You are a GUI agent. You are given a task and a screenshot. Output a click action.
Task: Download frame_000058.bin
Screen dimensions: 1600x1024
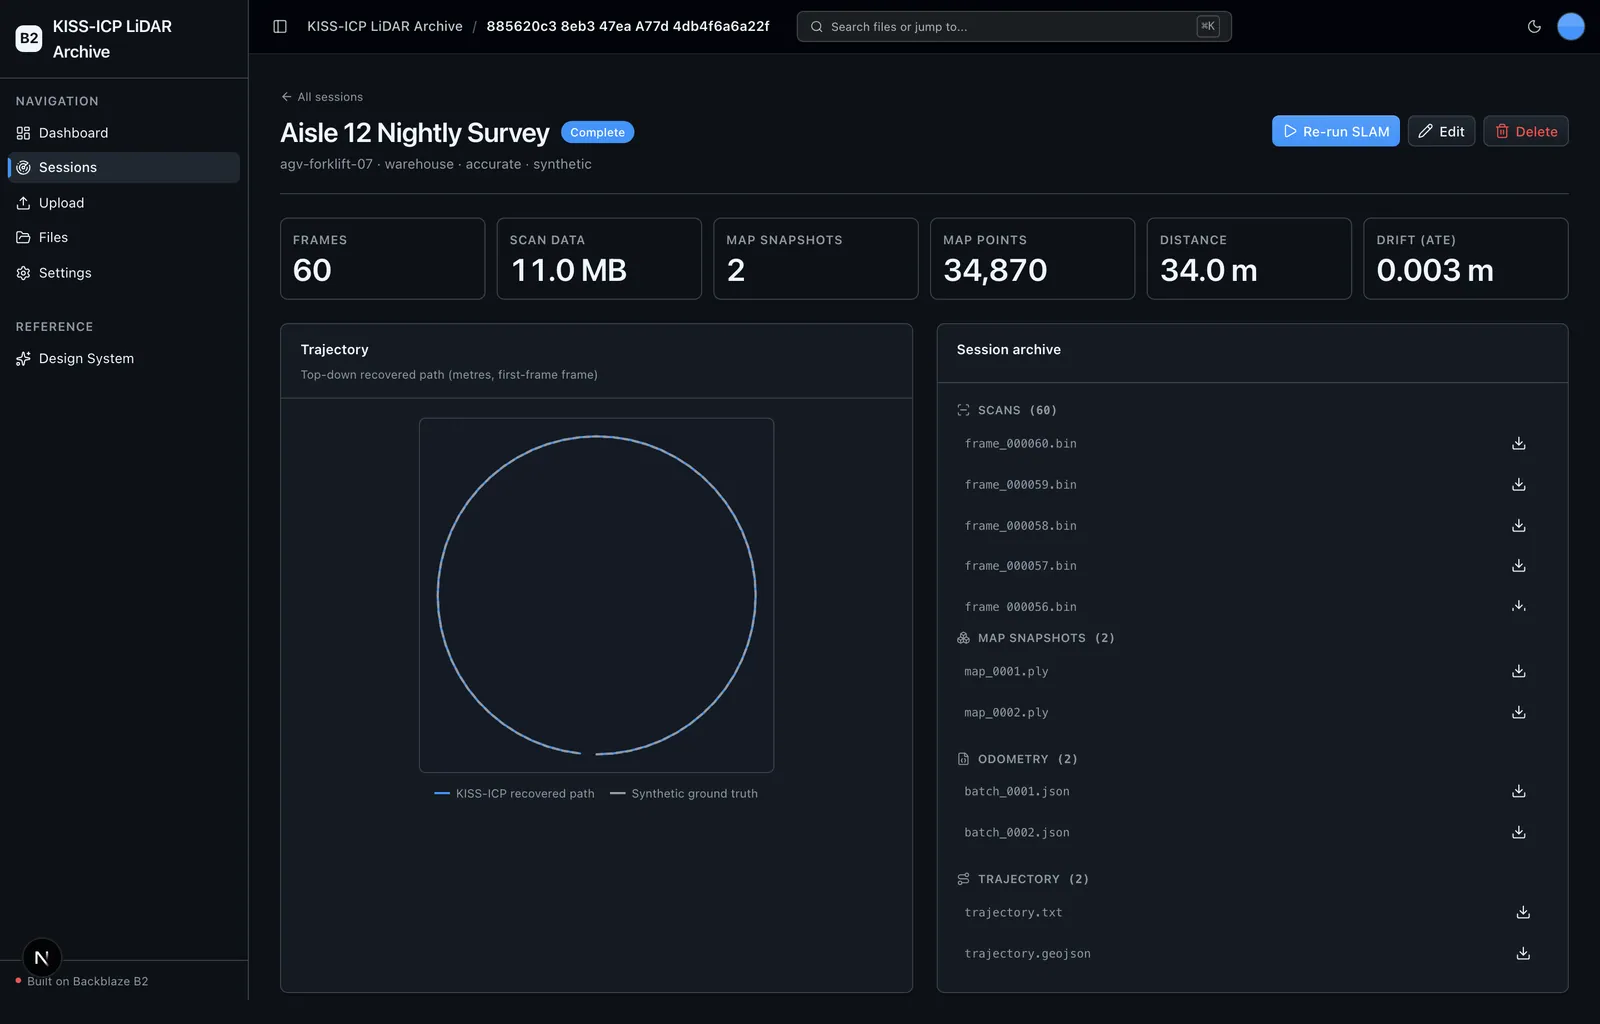tap(1518, 525)
